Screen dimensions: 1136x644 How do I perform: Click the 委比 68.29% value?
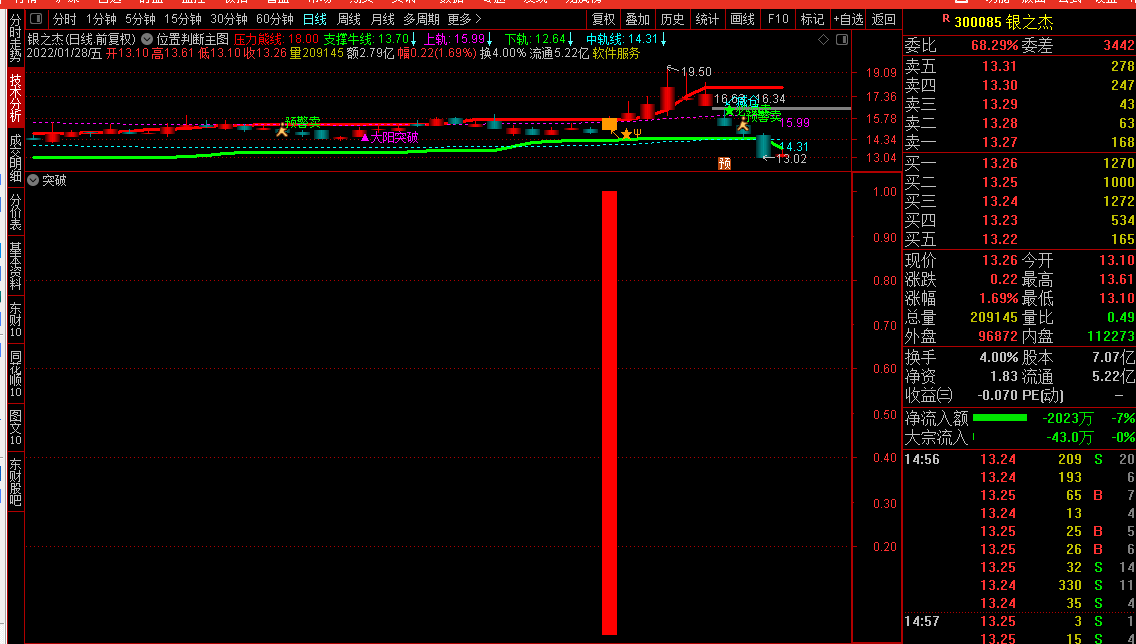click(994, 46)
